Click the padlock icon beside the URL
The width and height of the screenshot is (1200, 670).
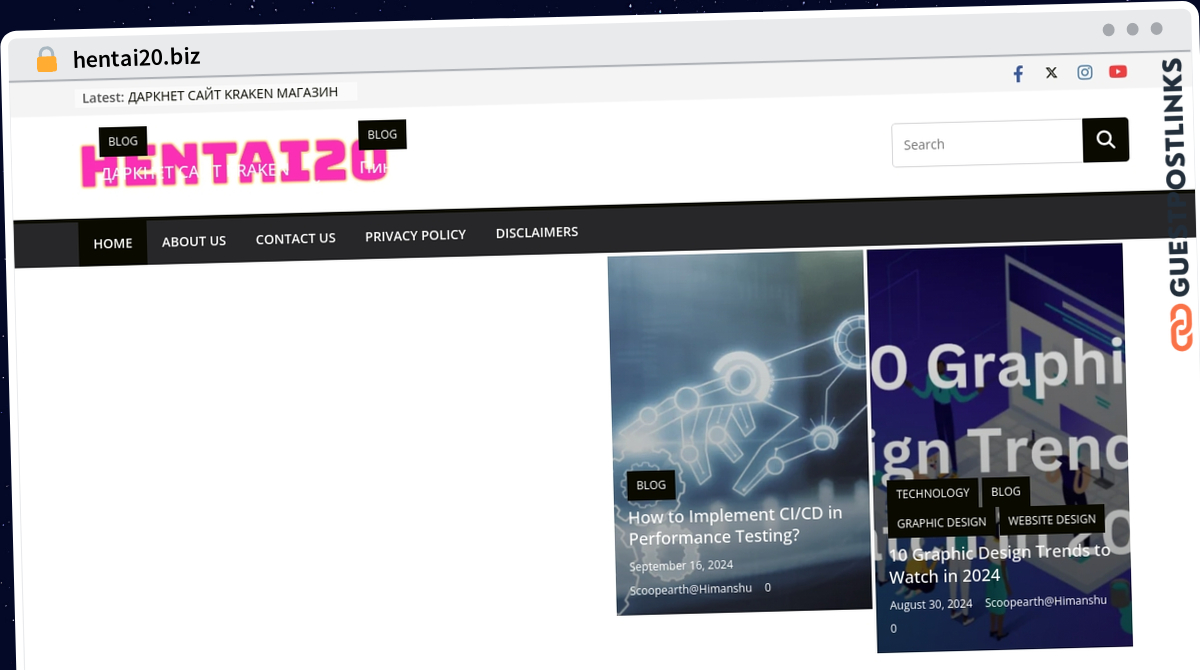46,60
